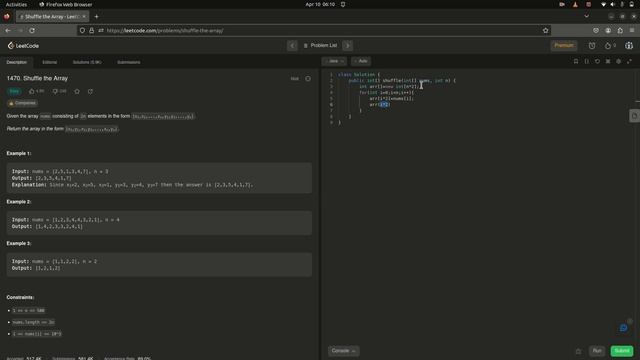Image resolution: width=640 pixels, height=360 pixels.
Task: Click line 6 code in editor
Action: (380, 104)
